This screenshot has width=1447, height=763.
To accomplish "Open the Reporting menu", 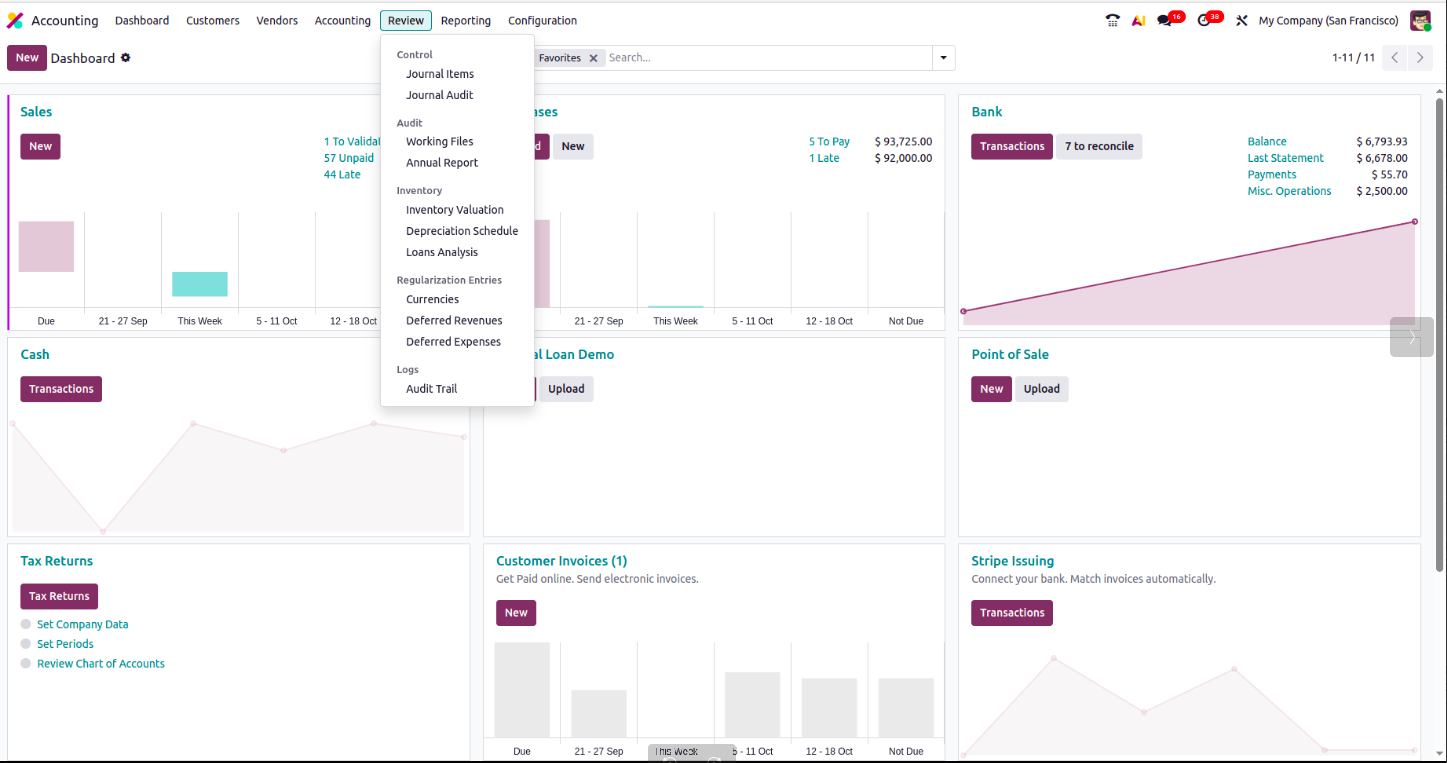I will pyautogui.click(x=465, y=20).
